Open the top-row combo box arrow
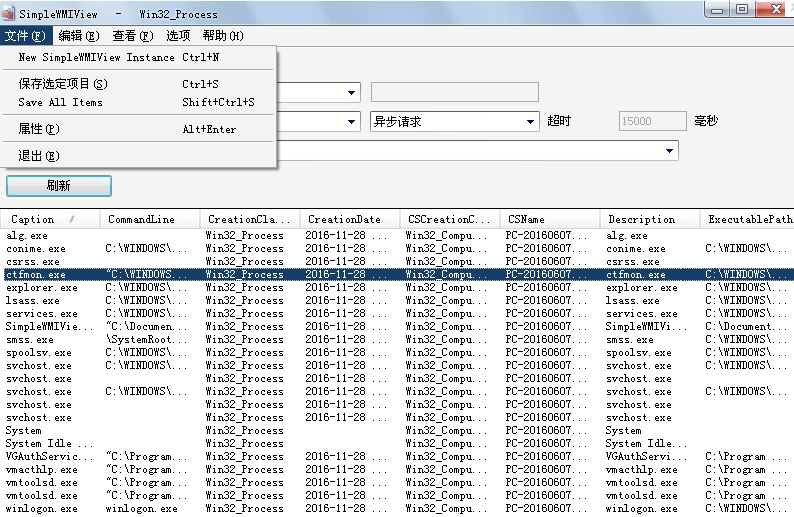The image size is (794, 517). [351, 93]
